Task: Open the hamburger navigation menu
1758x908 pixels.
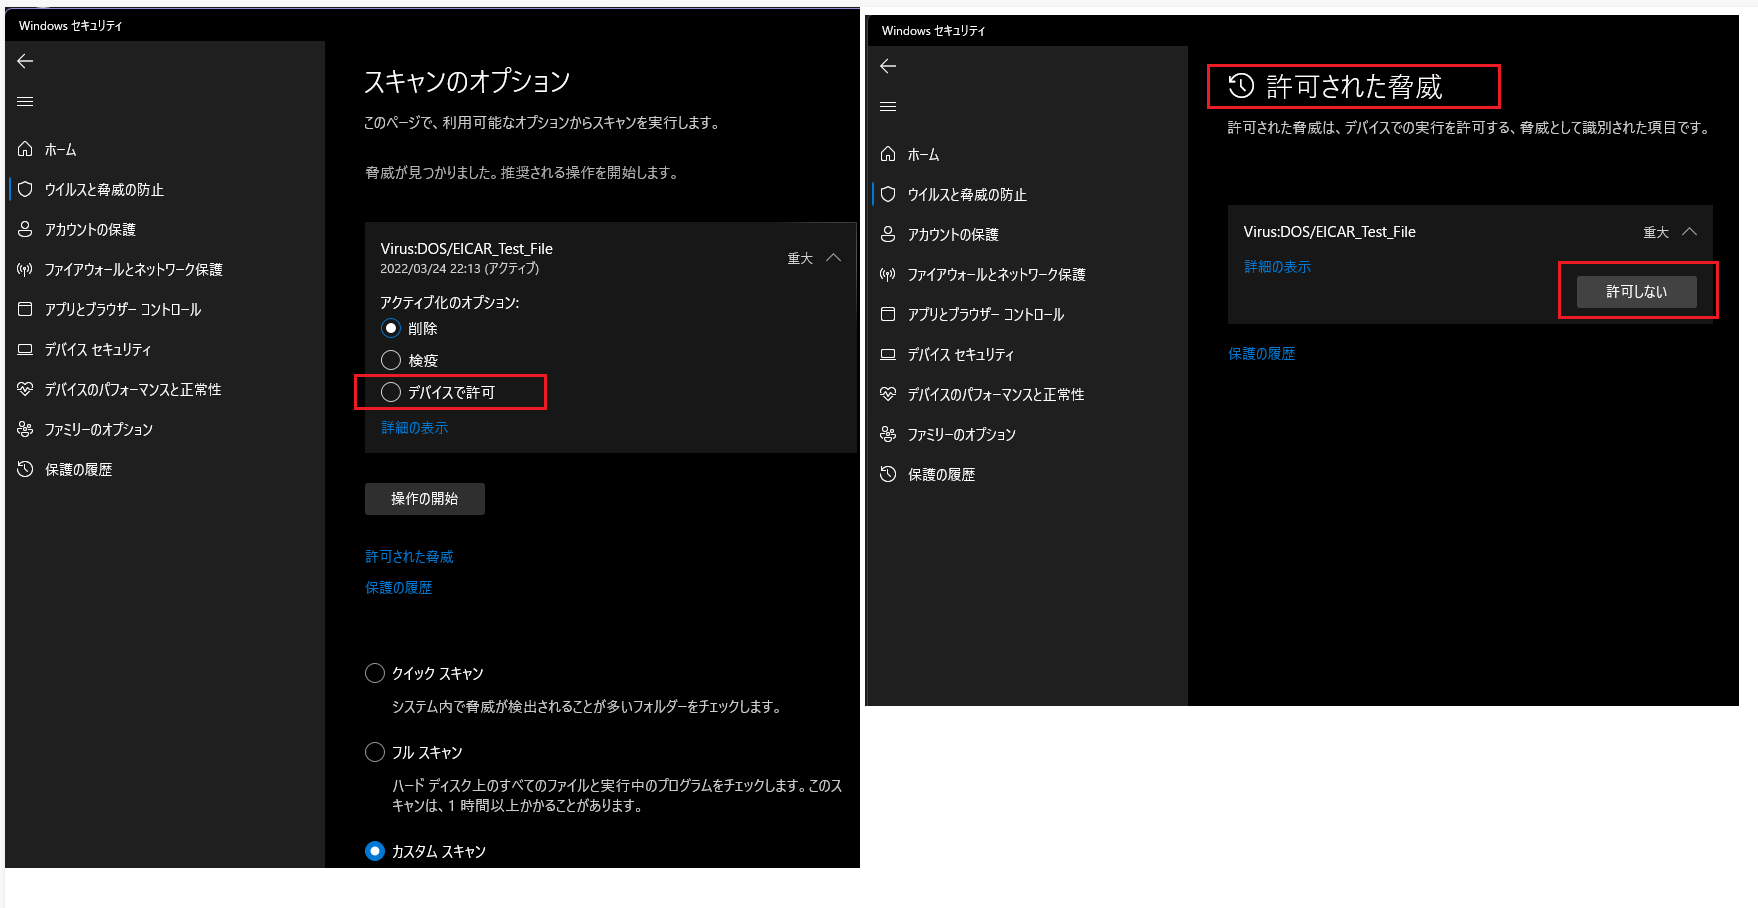Action: (x=25, y=101)
